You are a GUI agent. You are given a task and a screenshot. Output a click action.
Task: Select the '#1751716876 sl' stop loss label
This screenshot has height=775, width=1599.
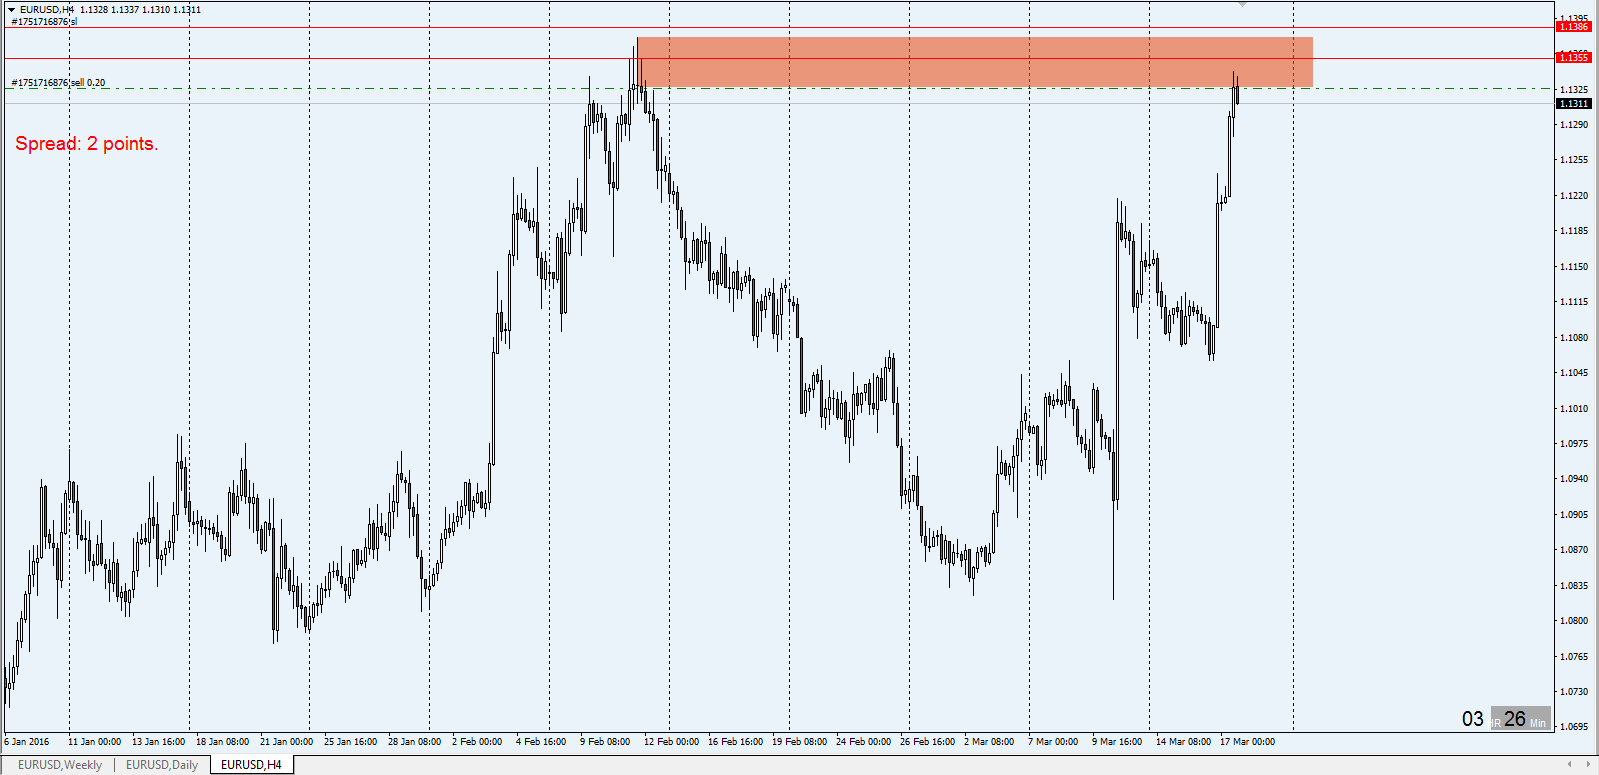pyautogui.click(x=44, y=22)
